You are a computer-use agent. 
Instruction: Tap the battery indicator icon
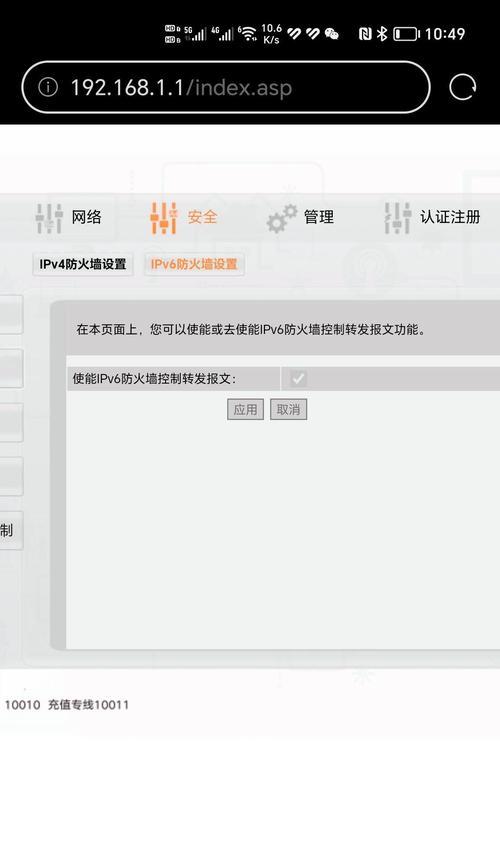406,34
